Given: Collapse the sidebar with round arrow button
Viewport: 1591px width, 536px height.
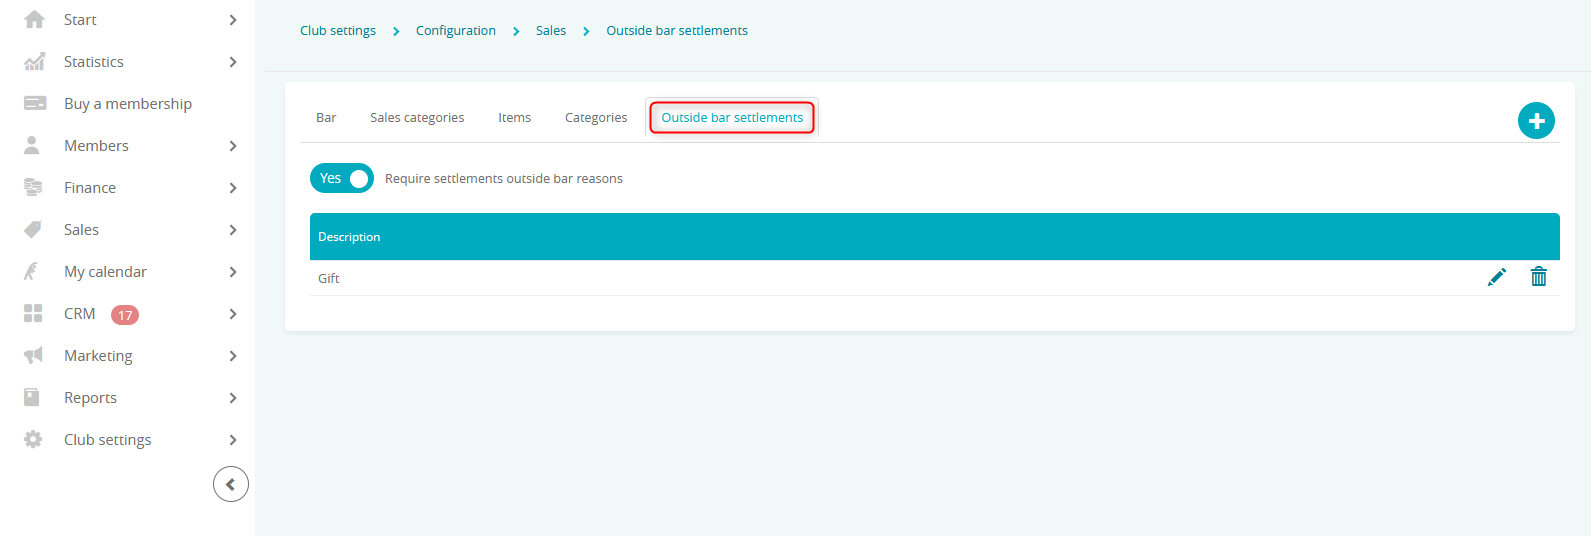Looking at the screenshot, I should pyautogui.click(x=231, y=484).
